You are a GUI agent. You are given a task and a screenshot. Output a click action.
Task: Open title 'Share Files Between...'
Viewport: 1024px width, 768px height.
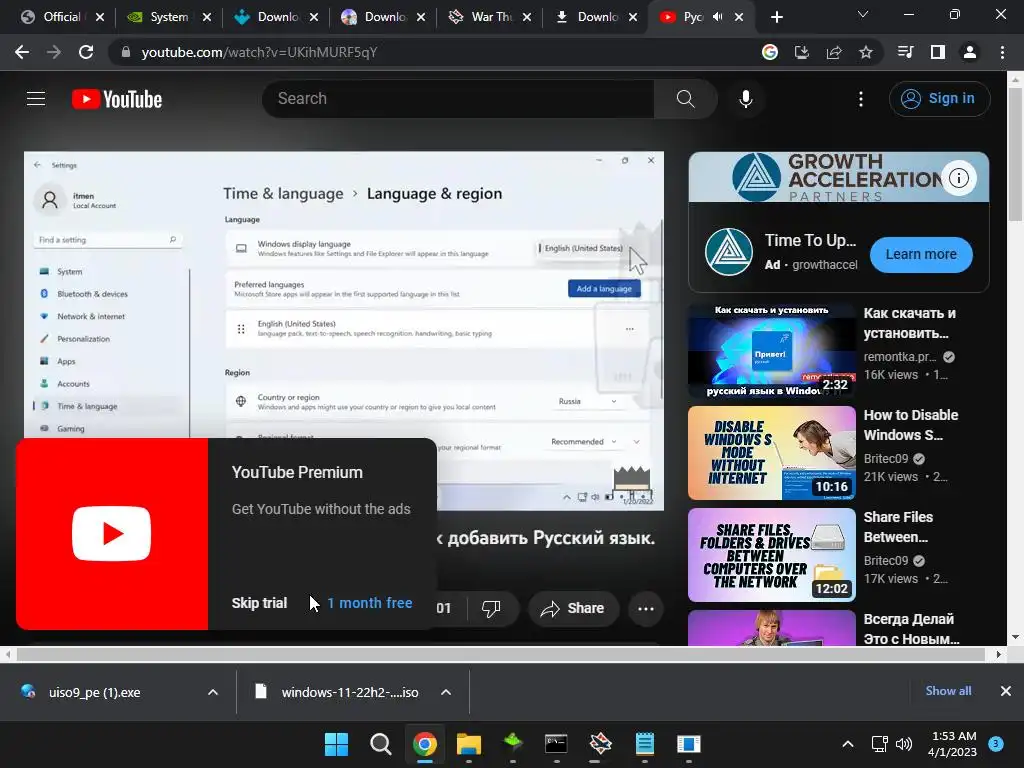click(898, 527)
